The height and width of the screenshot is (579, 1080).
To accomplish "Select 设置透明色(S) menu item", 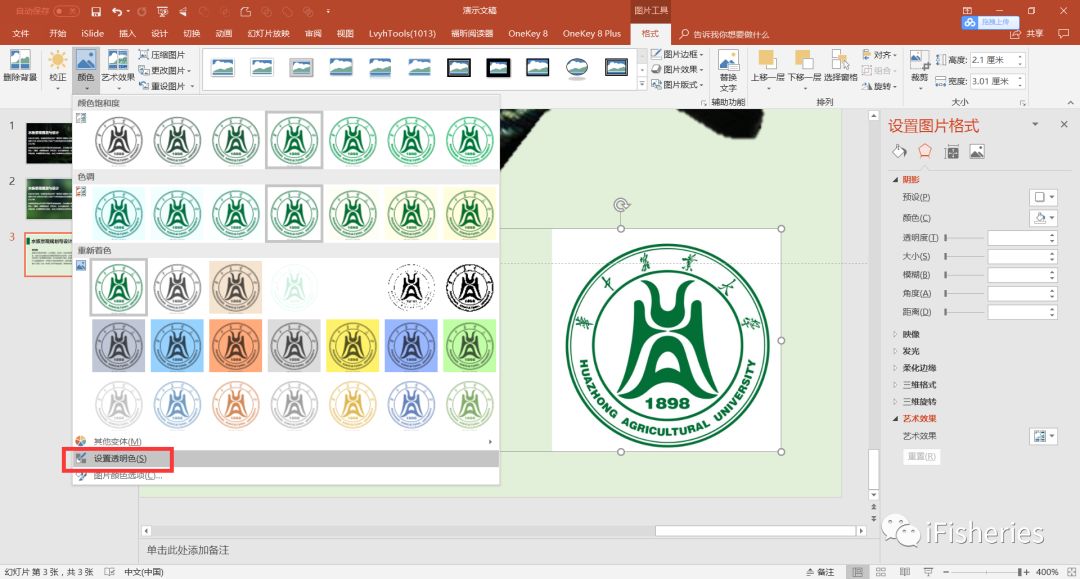I will pos(285,459).
